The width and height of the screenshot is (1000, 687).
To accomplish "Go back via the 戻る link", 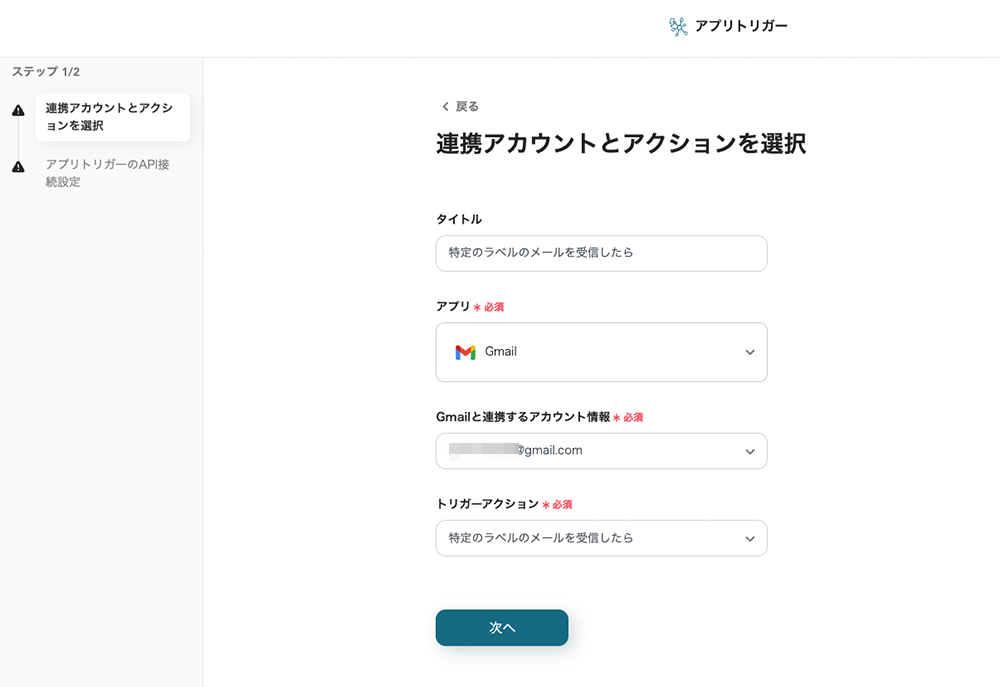I will point(467,107).
